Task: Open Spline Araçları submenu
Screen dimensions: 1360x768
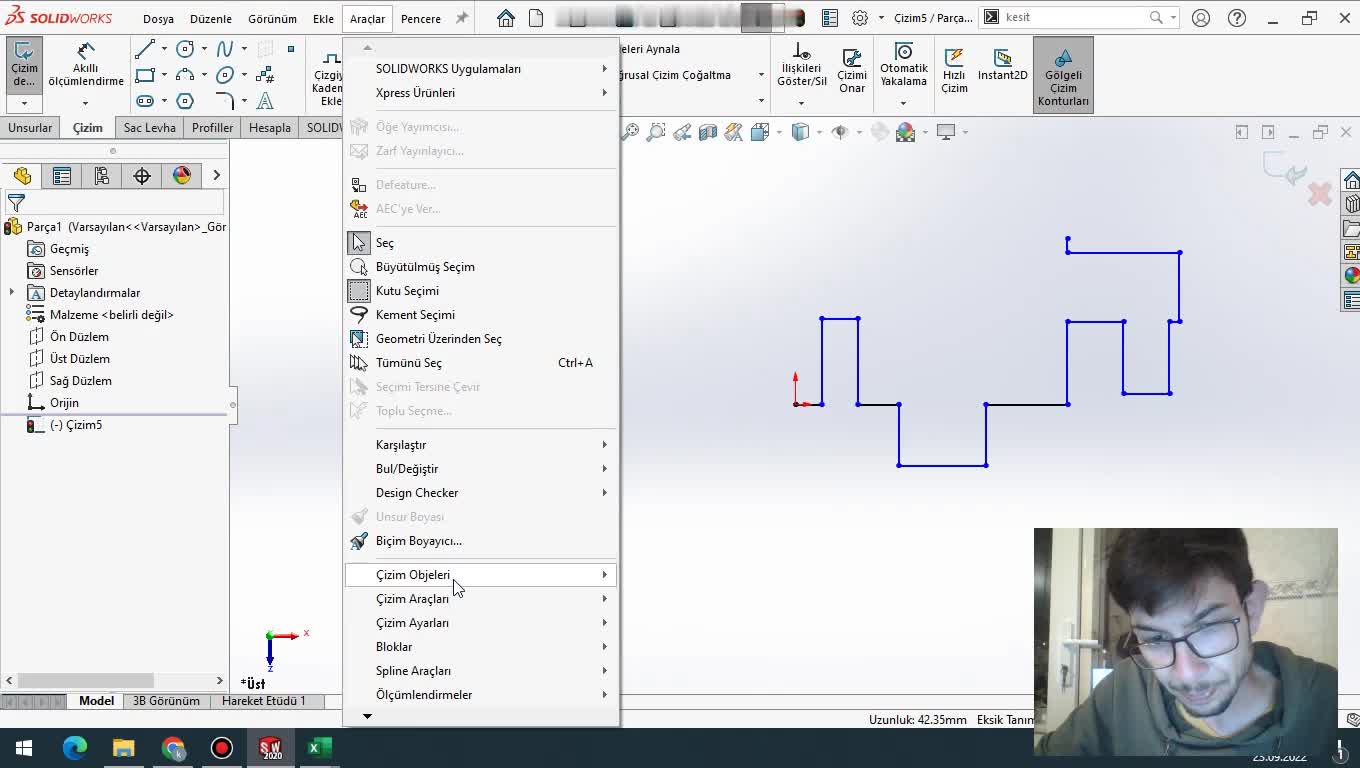Action: (481, 671)
